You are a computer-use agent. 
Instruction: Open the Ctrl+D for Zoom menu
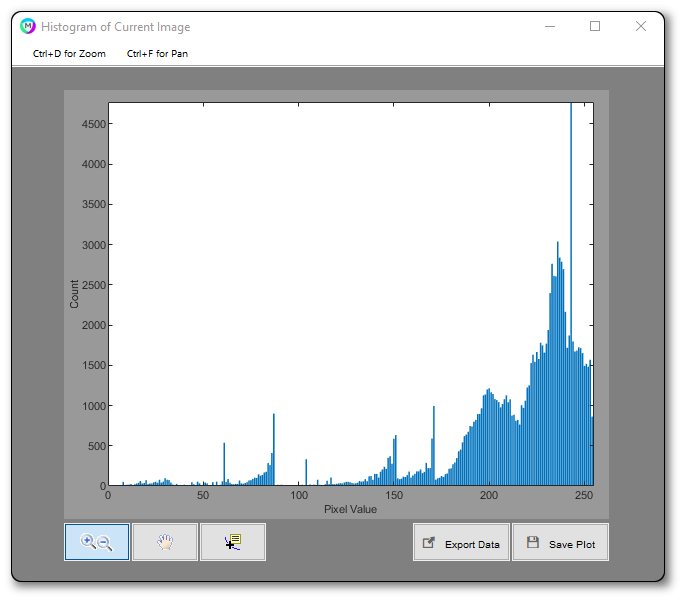coord(69,54)
